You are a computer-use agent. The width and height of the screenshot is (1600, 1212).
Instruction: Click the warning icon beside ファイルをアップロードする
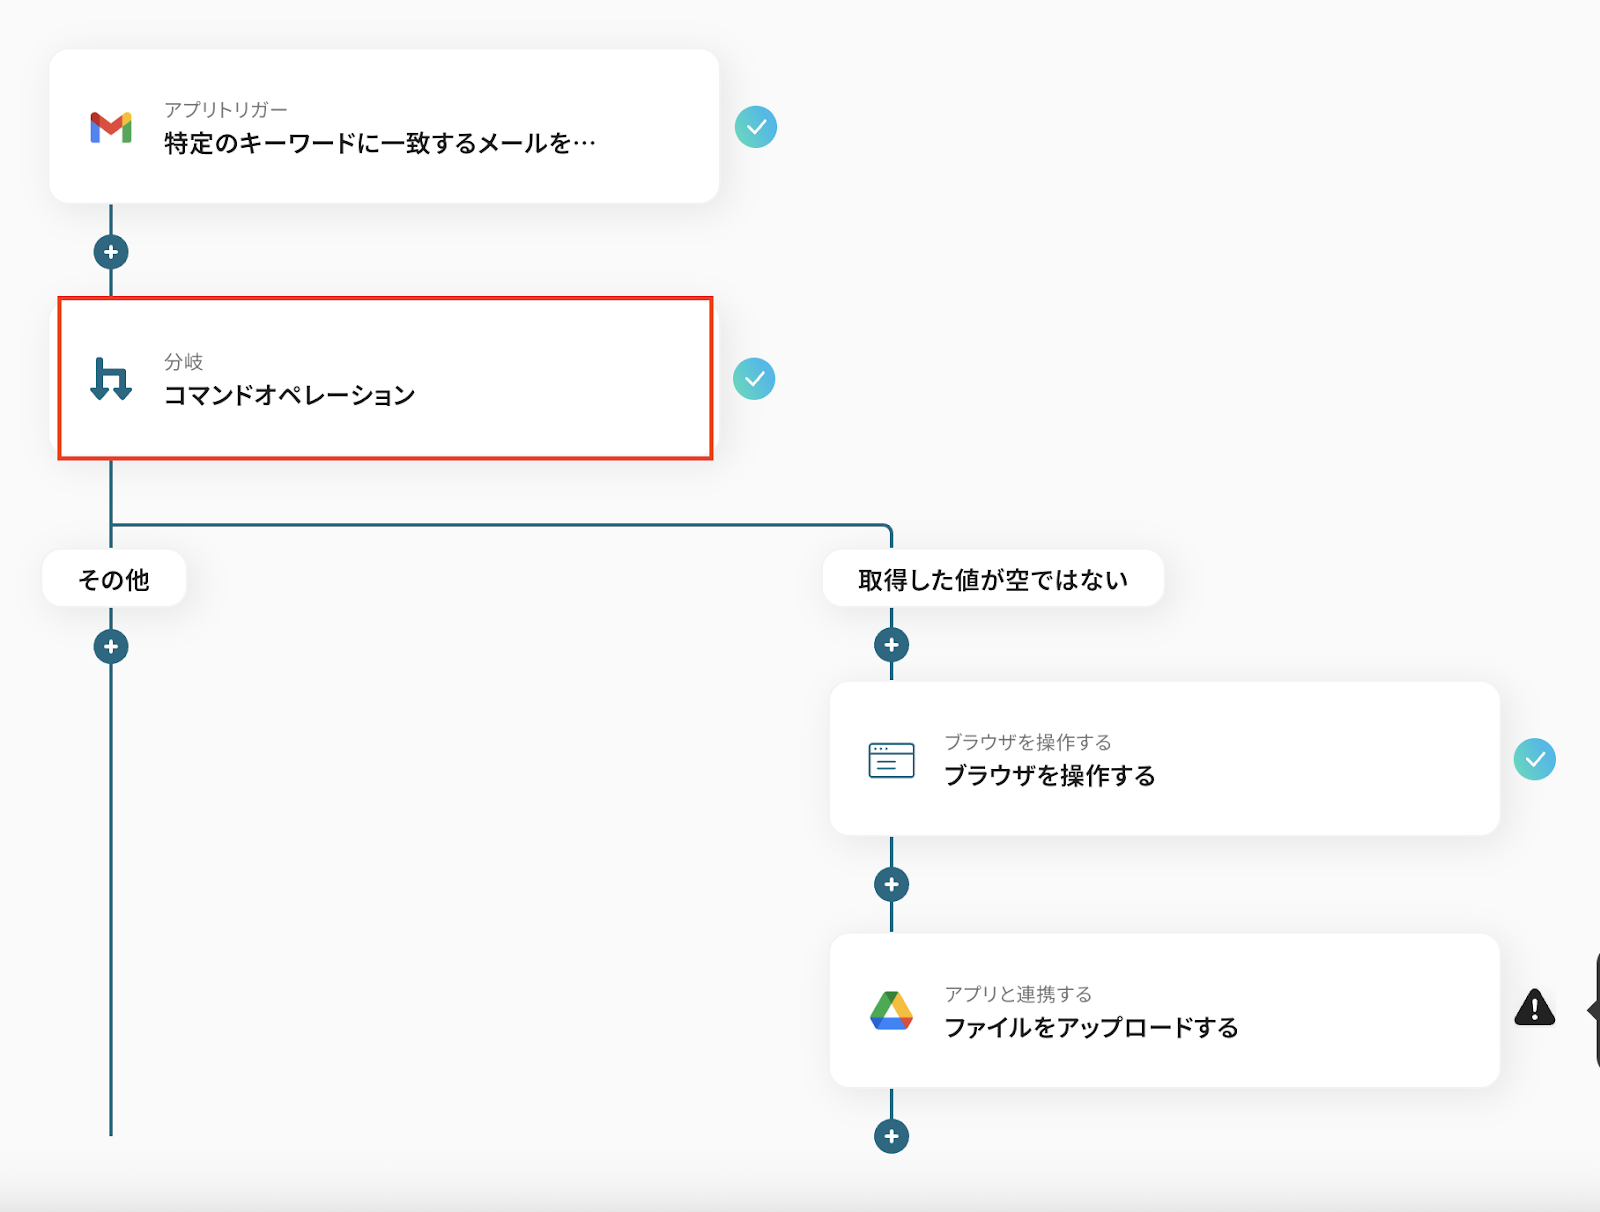1535,1008
